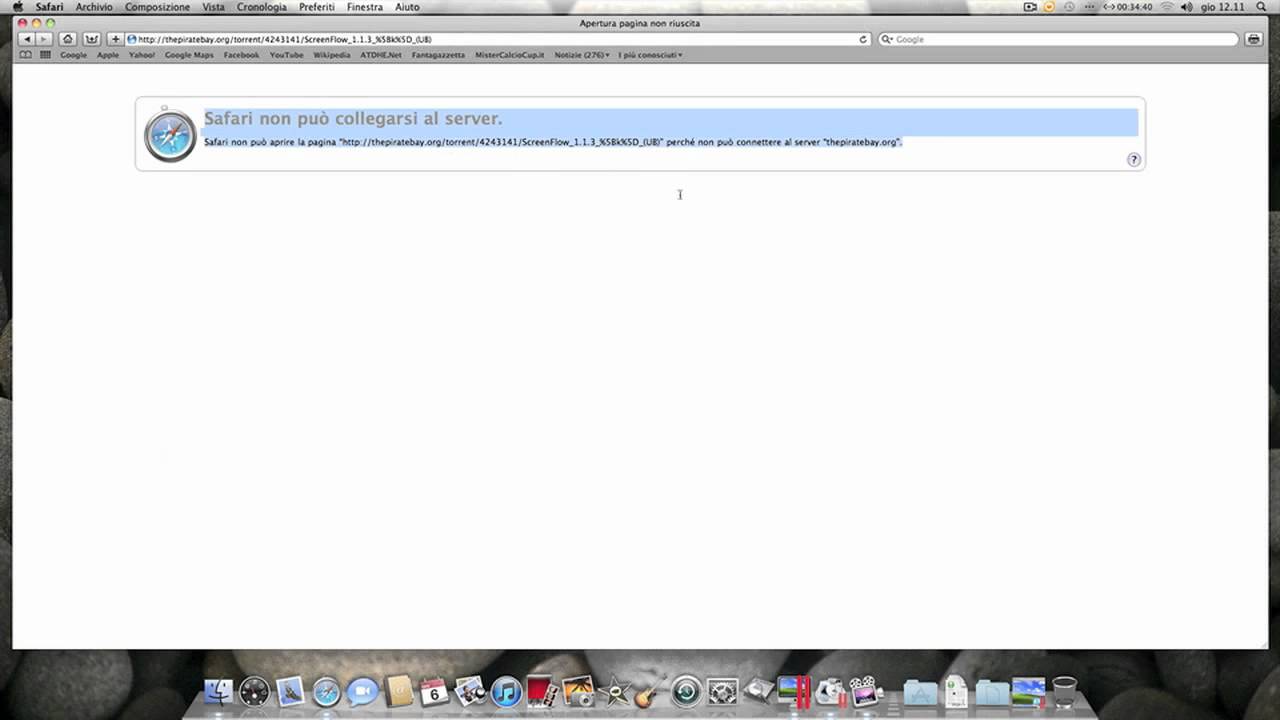1280x720 pixels.
Task: Open the Time Machine menu bar icon
Action: (1069, 7)
